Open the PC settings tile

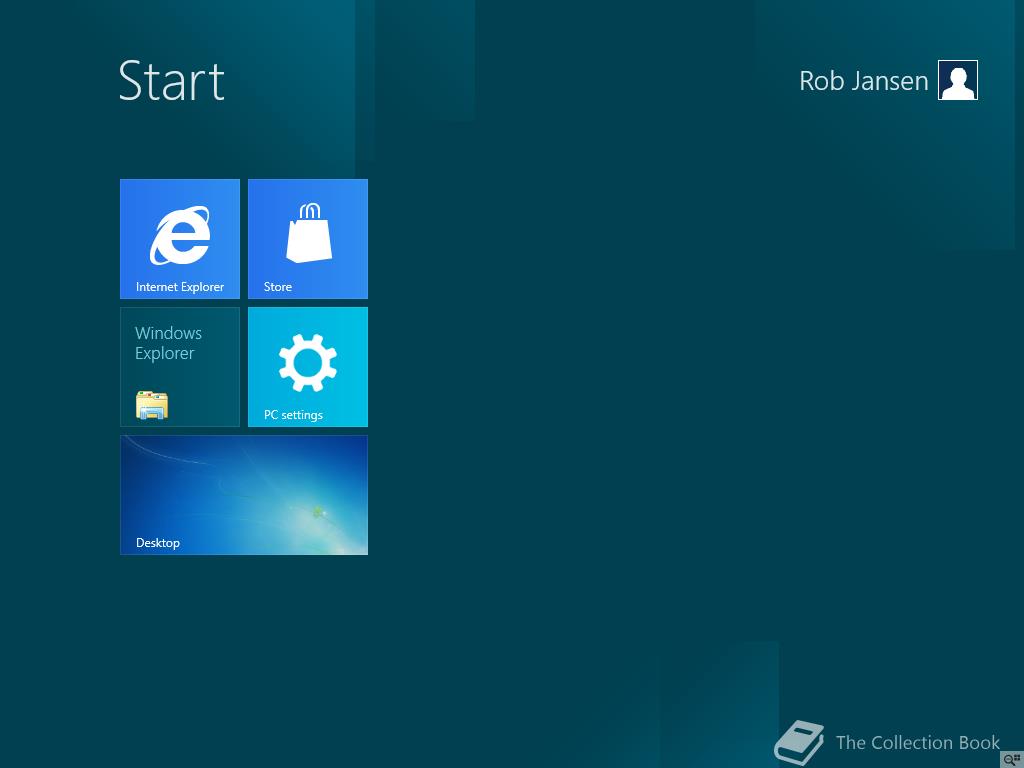pyautogui.click(x=308, y=366)
